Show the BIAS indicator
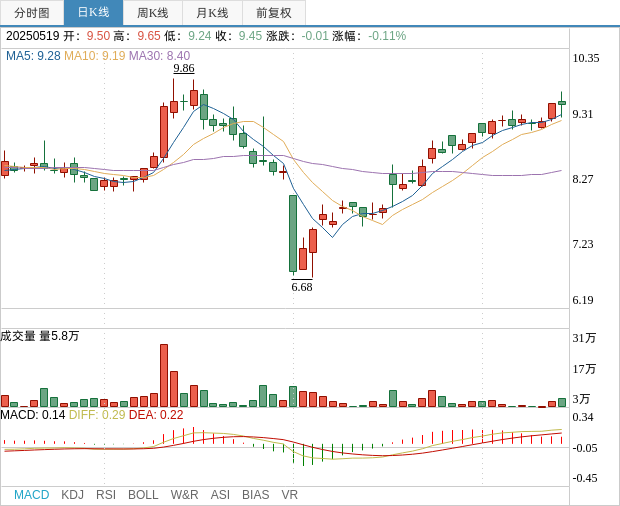The image size is (620, 506). point(255,495)
